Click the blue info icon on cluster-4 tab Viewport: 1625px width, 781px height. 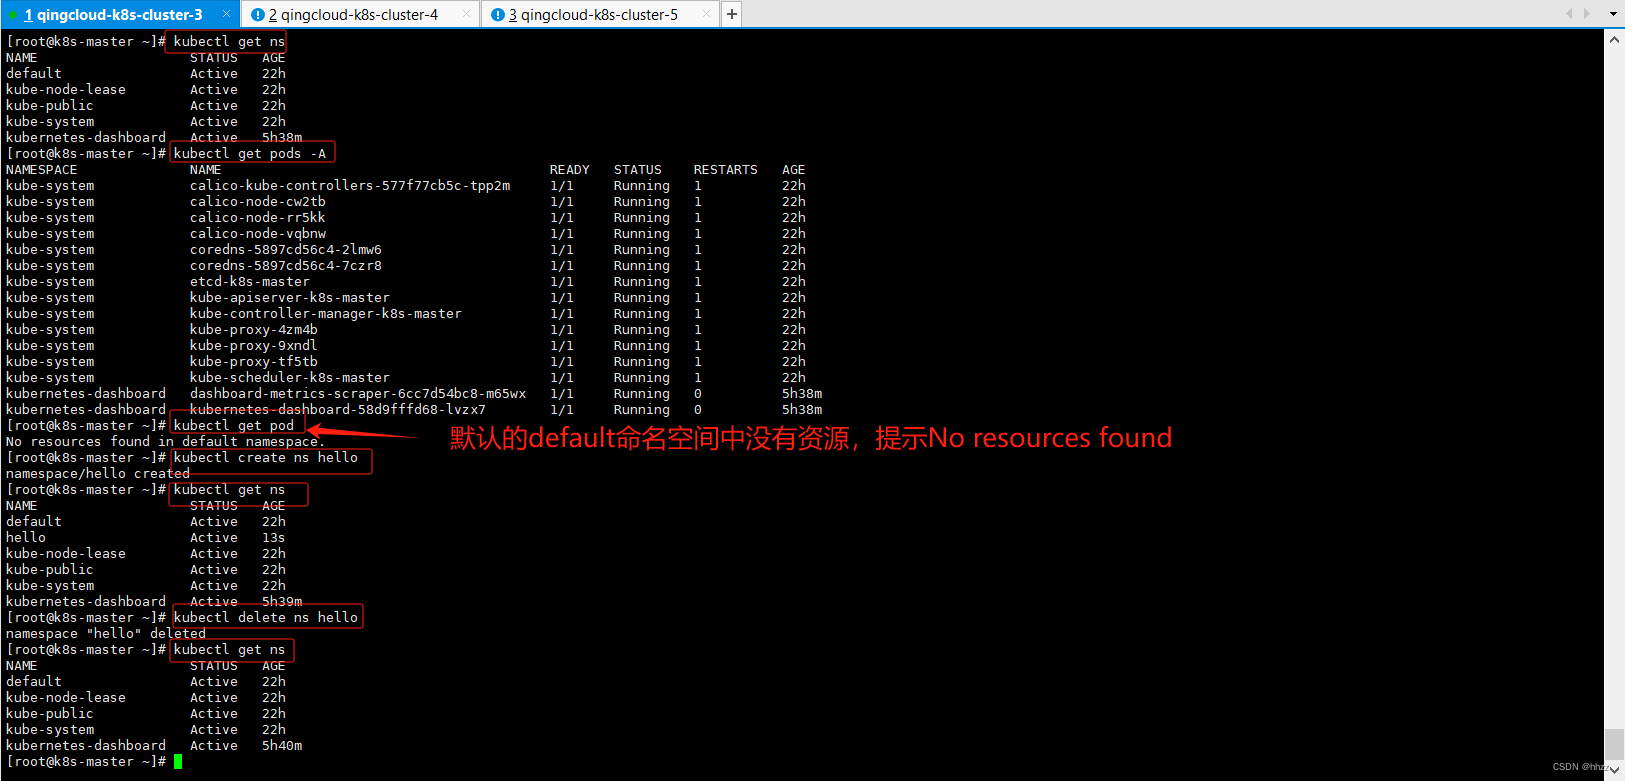(x=258, y=14)
